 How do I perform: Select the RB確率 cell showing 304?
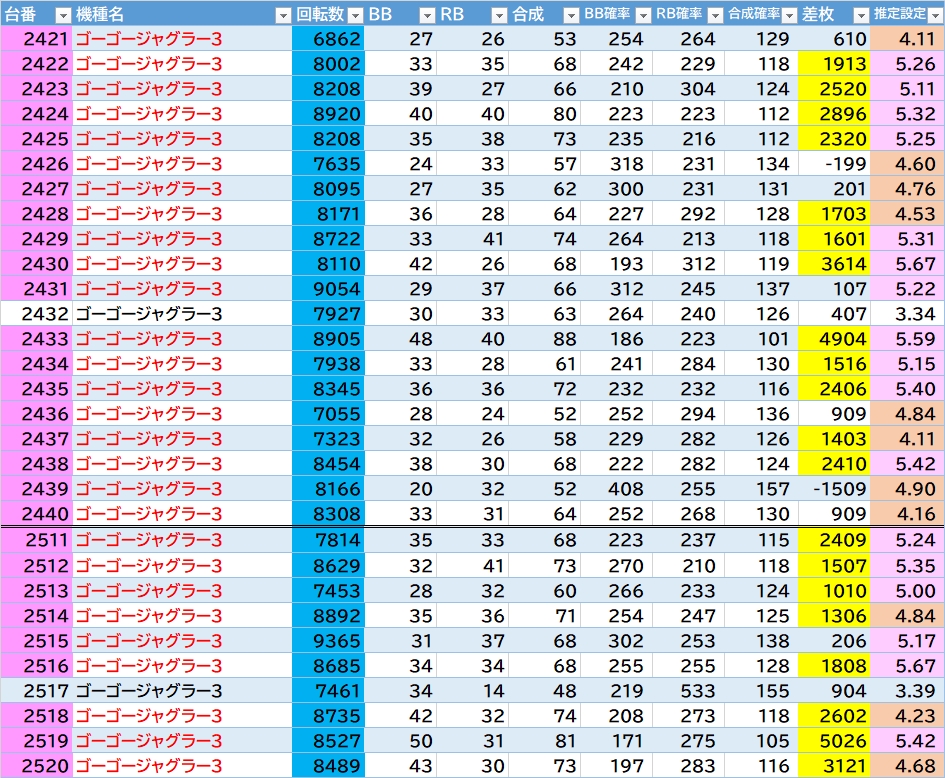tap(689, 89)
